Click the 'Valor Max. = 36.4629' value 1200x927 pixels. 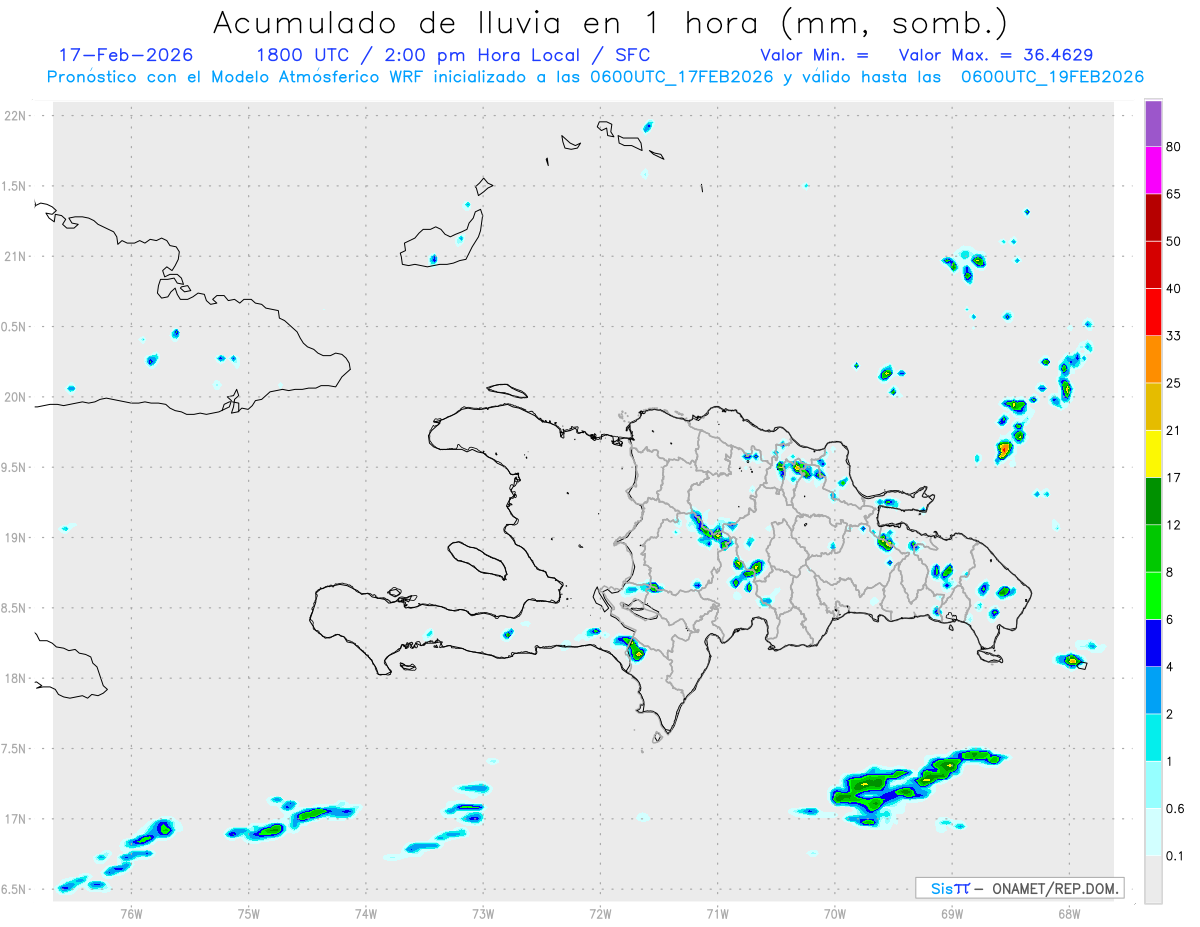(x=996, y=56)
